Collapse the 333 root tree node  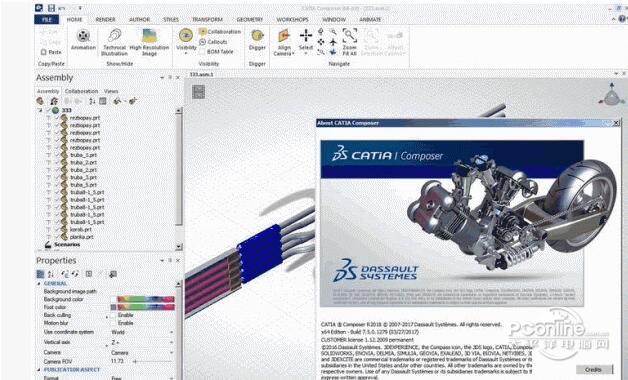point(40,110)
